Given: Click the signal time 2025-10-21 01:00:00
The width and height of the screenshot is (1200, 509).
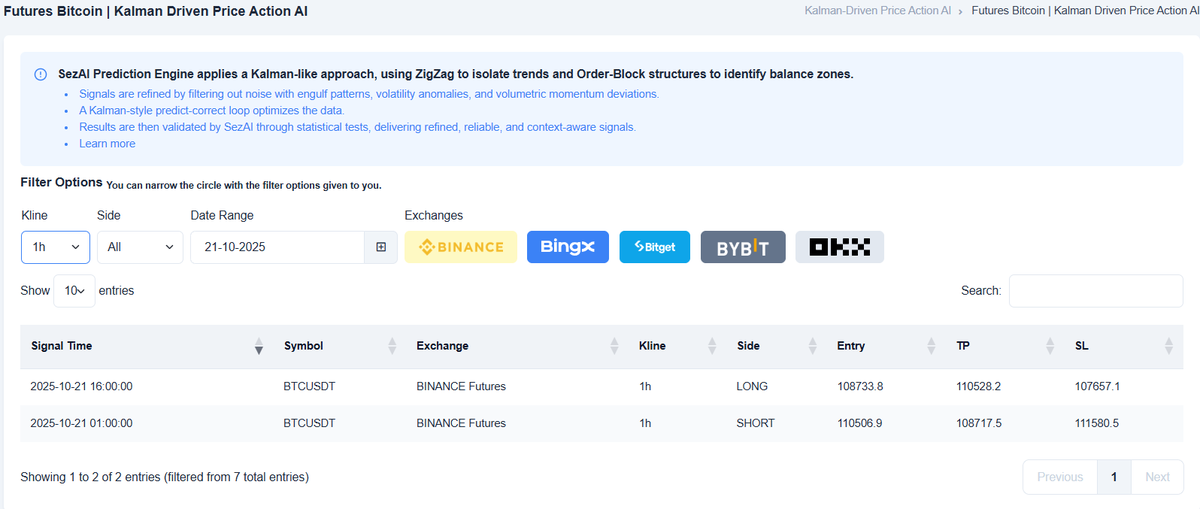Looking at the screenshot, I should (82, 423).
